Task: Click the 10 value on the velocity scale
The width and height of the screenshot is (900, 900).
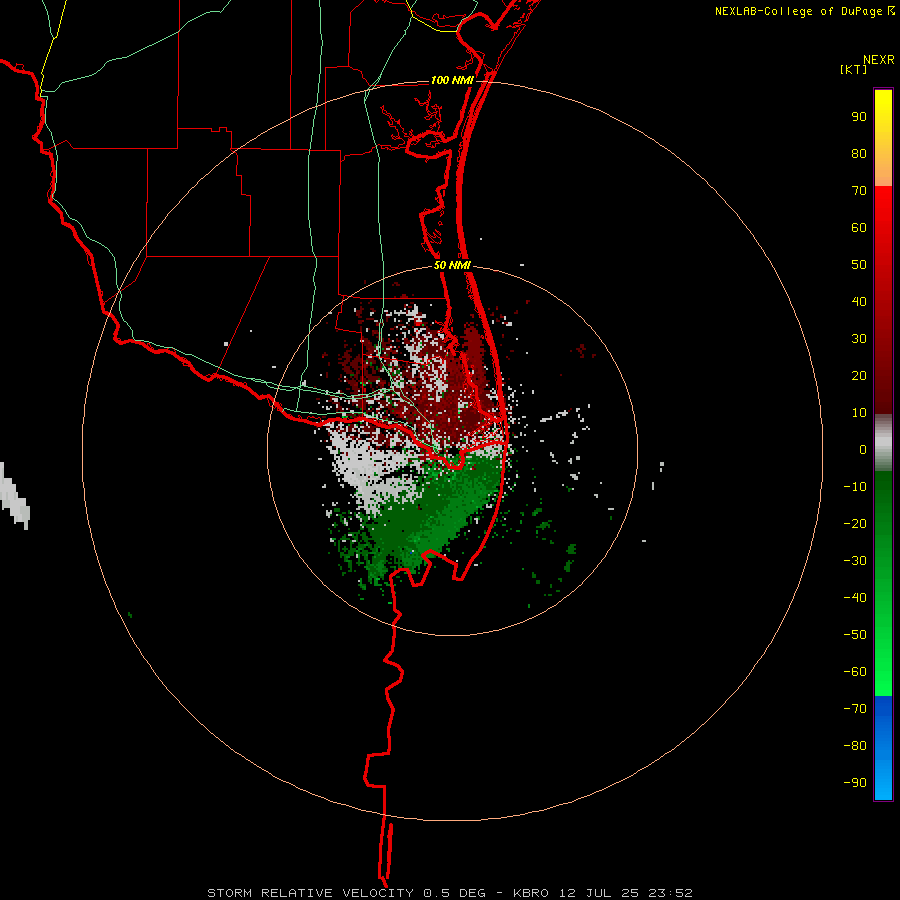Action: [859, 413]
